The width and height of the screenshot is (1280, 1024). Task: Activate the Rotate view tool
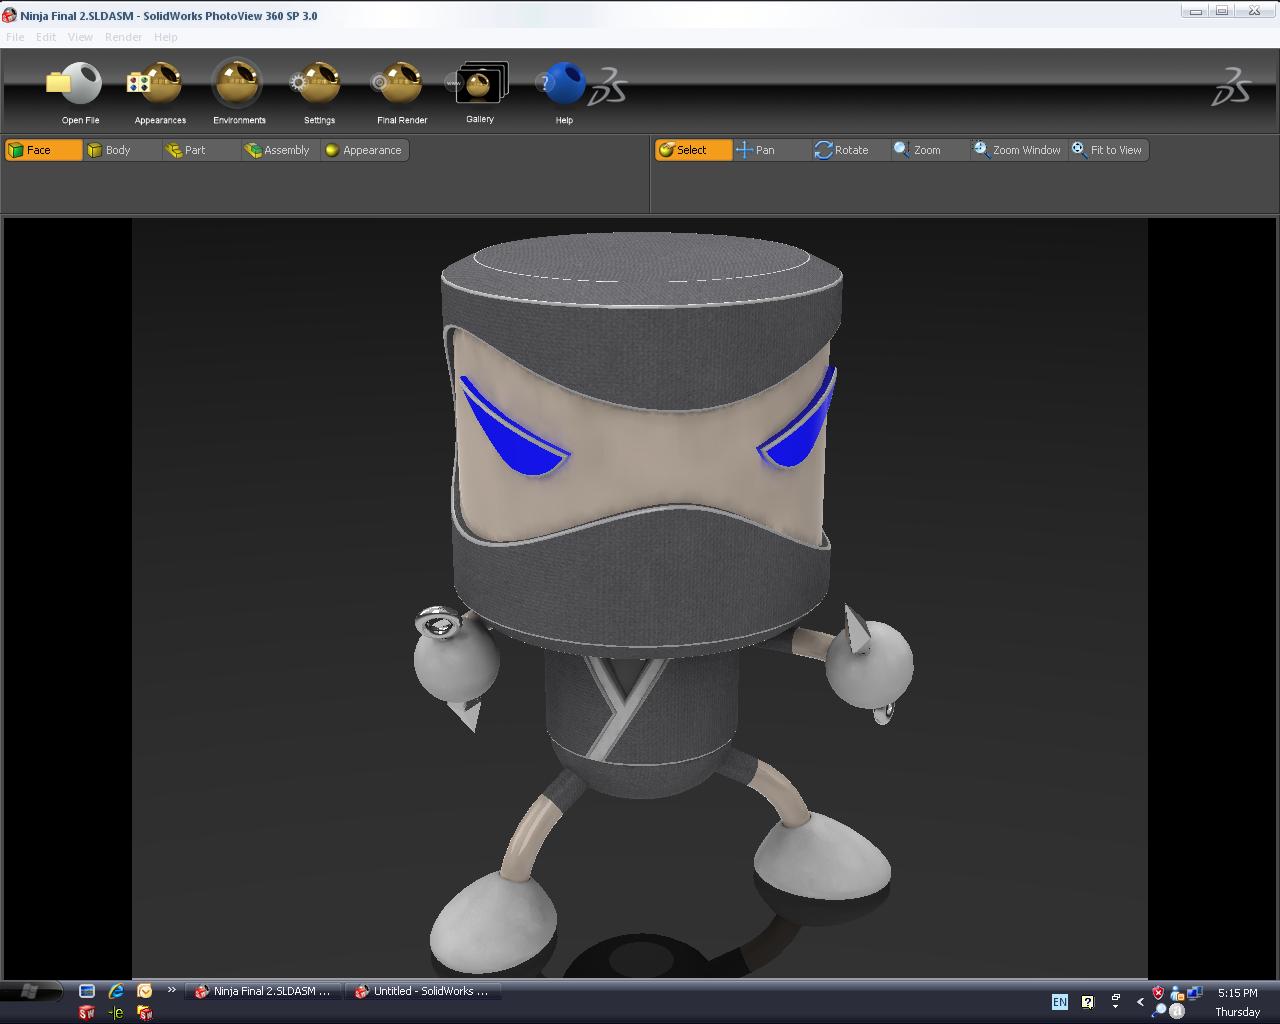pos(851,150)
